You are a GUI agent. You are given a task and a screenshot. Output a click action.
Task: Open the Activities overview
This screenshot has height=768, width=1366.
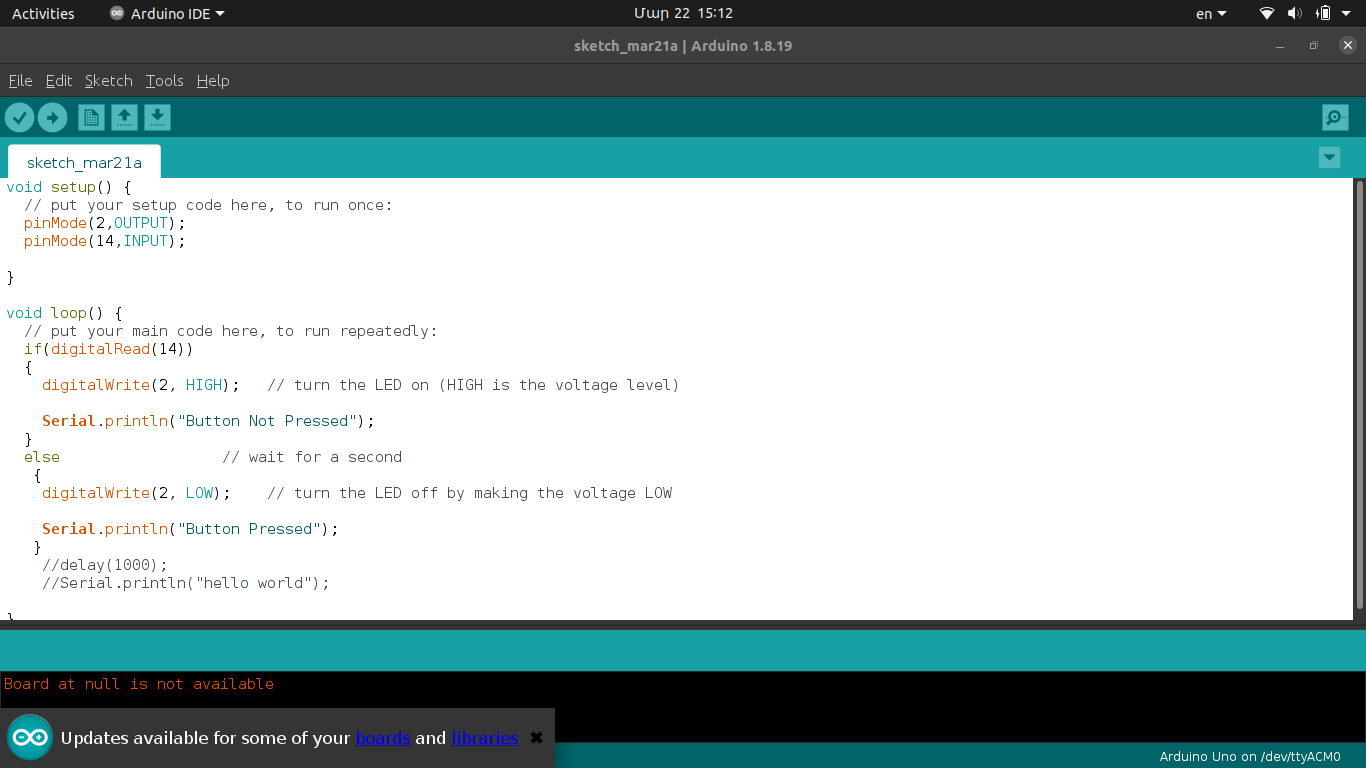coord(43,14)
